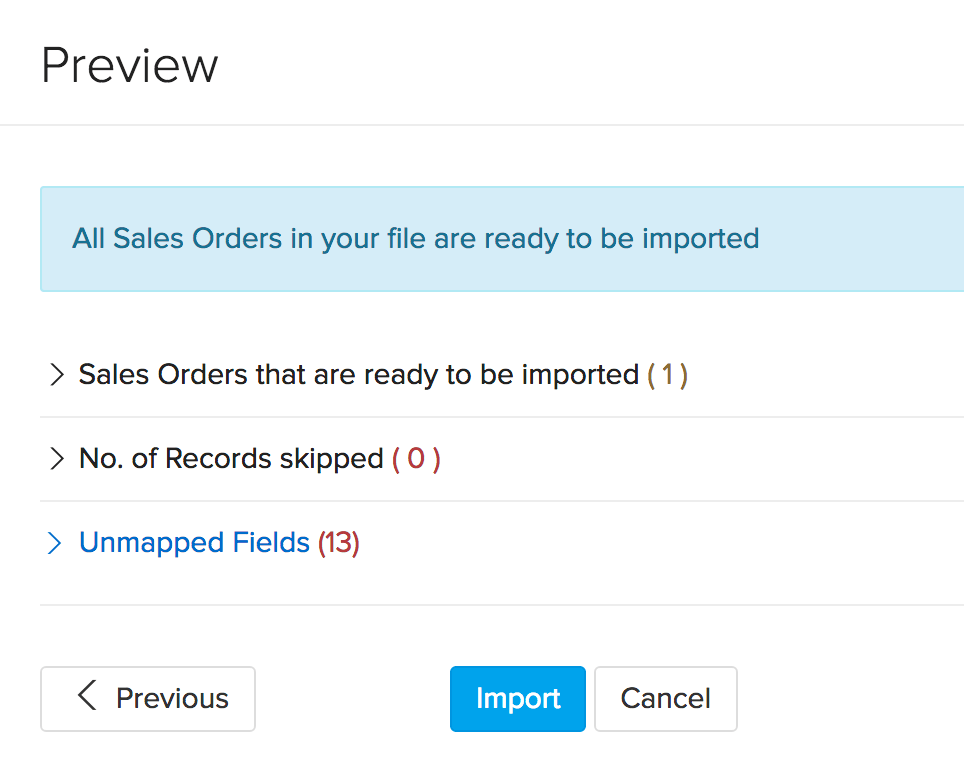
Task: Click the unmapped fields count (13)
Action: pyautogui.click(x=339, y=543)
